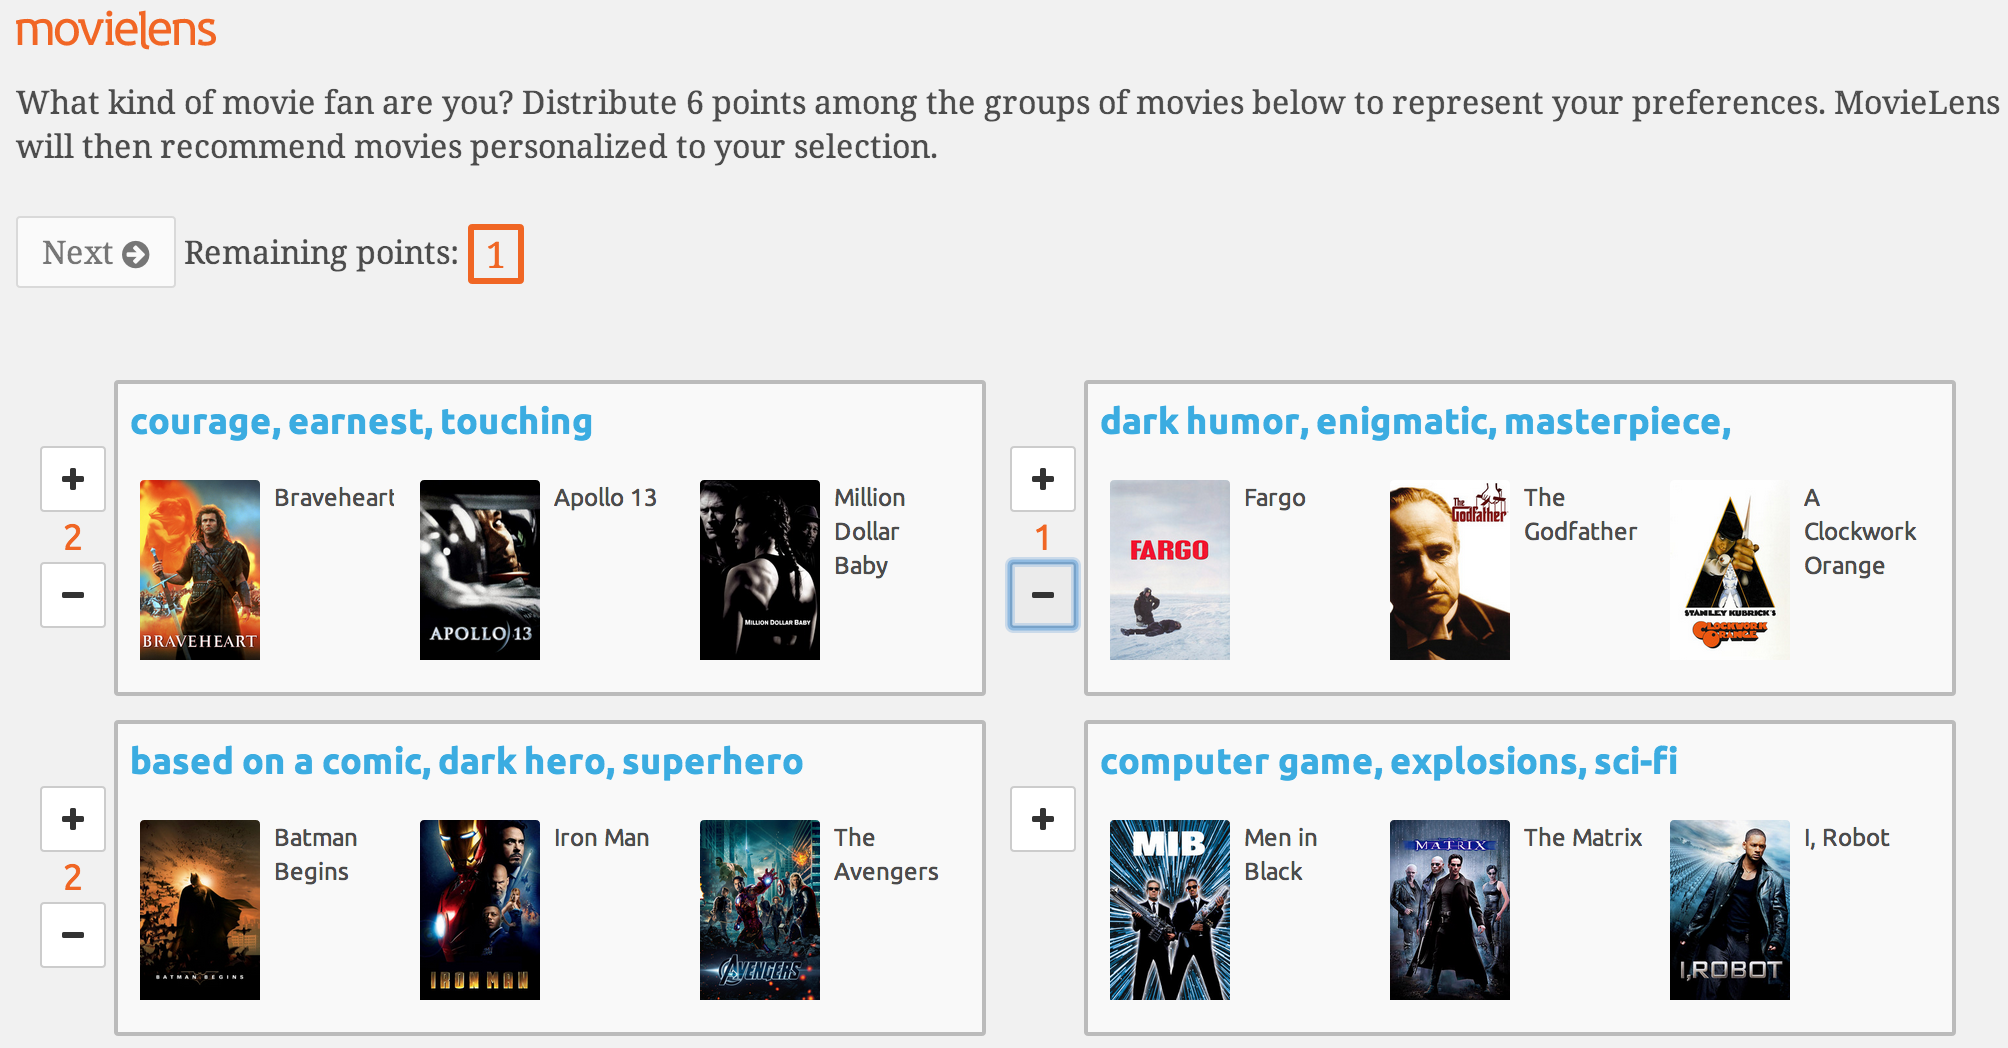Open the Men in Black poster
The height and width of the screenshot is (1048, 2008).
point(1170,910)
